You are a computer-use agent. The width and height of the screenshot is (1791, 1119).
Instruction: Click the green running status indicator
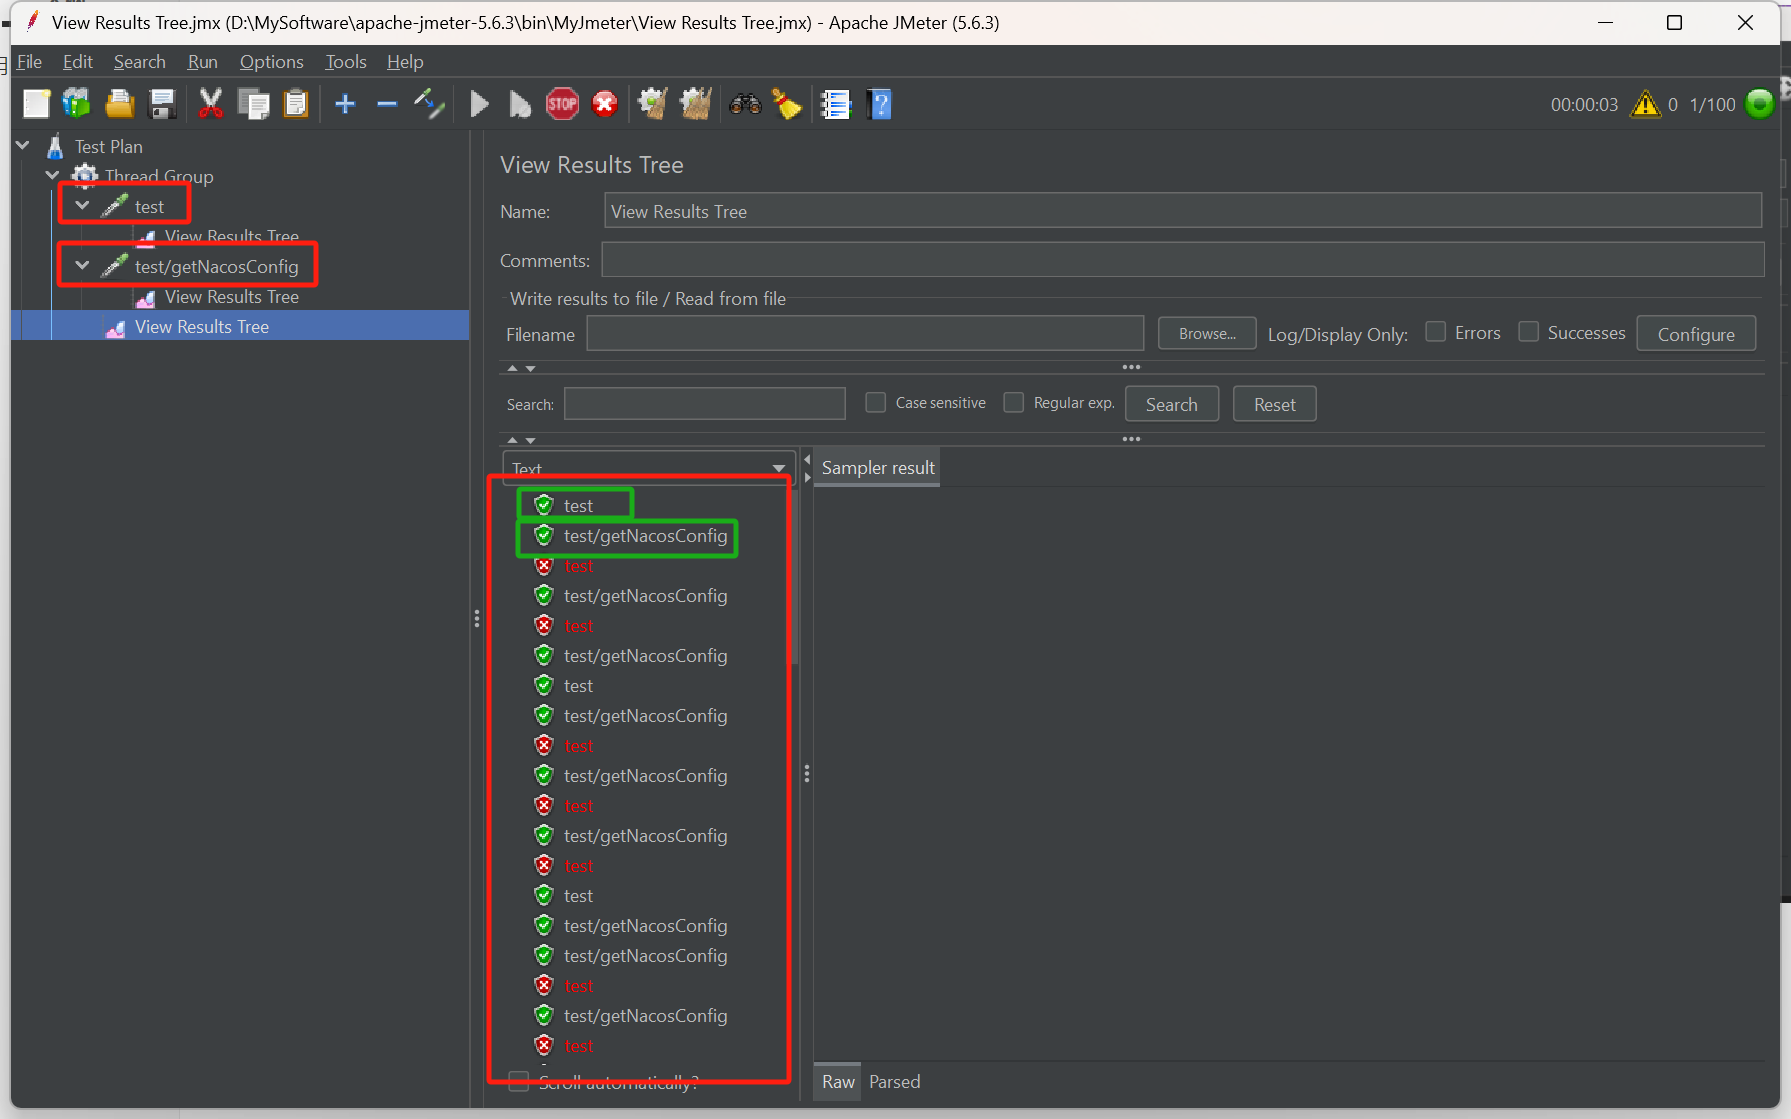[1759, 104]
